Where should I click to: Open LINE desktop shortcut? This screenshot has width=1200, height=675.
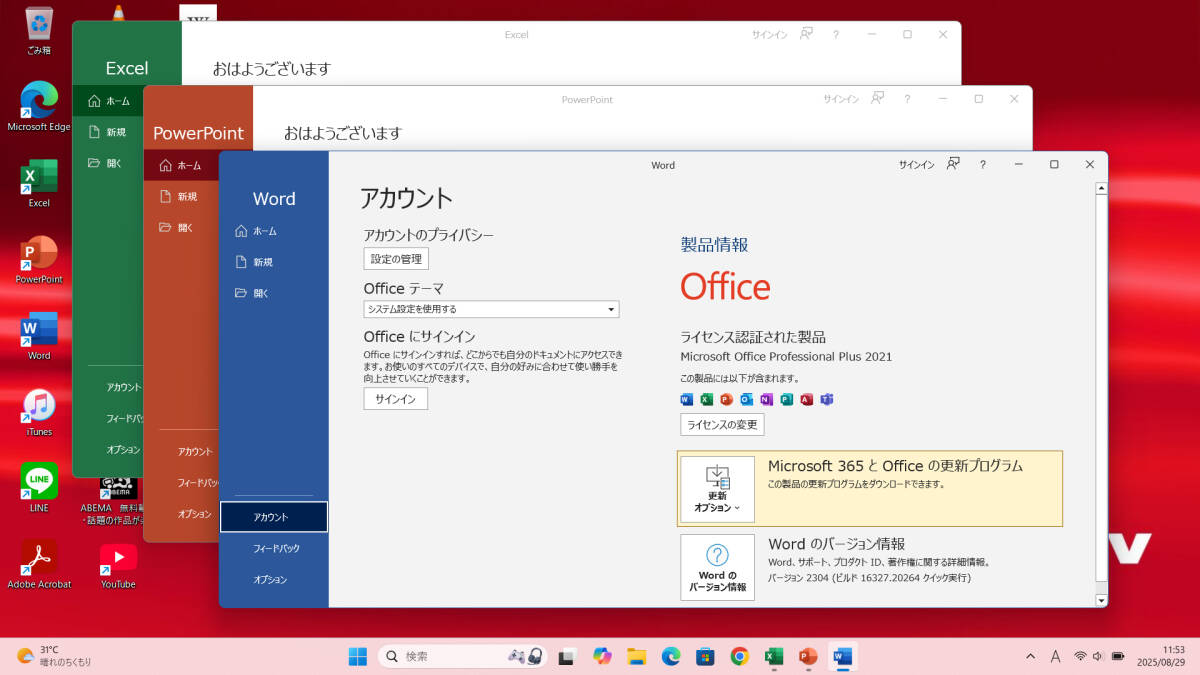39,488
